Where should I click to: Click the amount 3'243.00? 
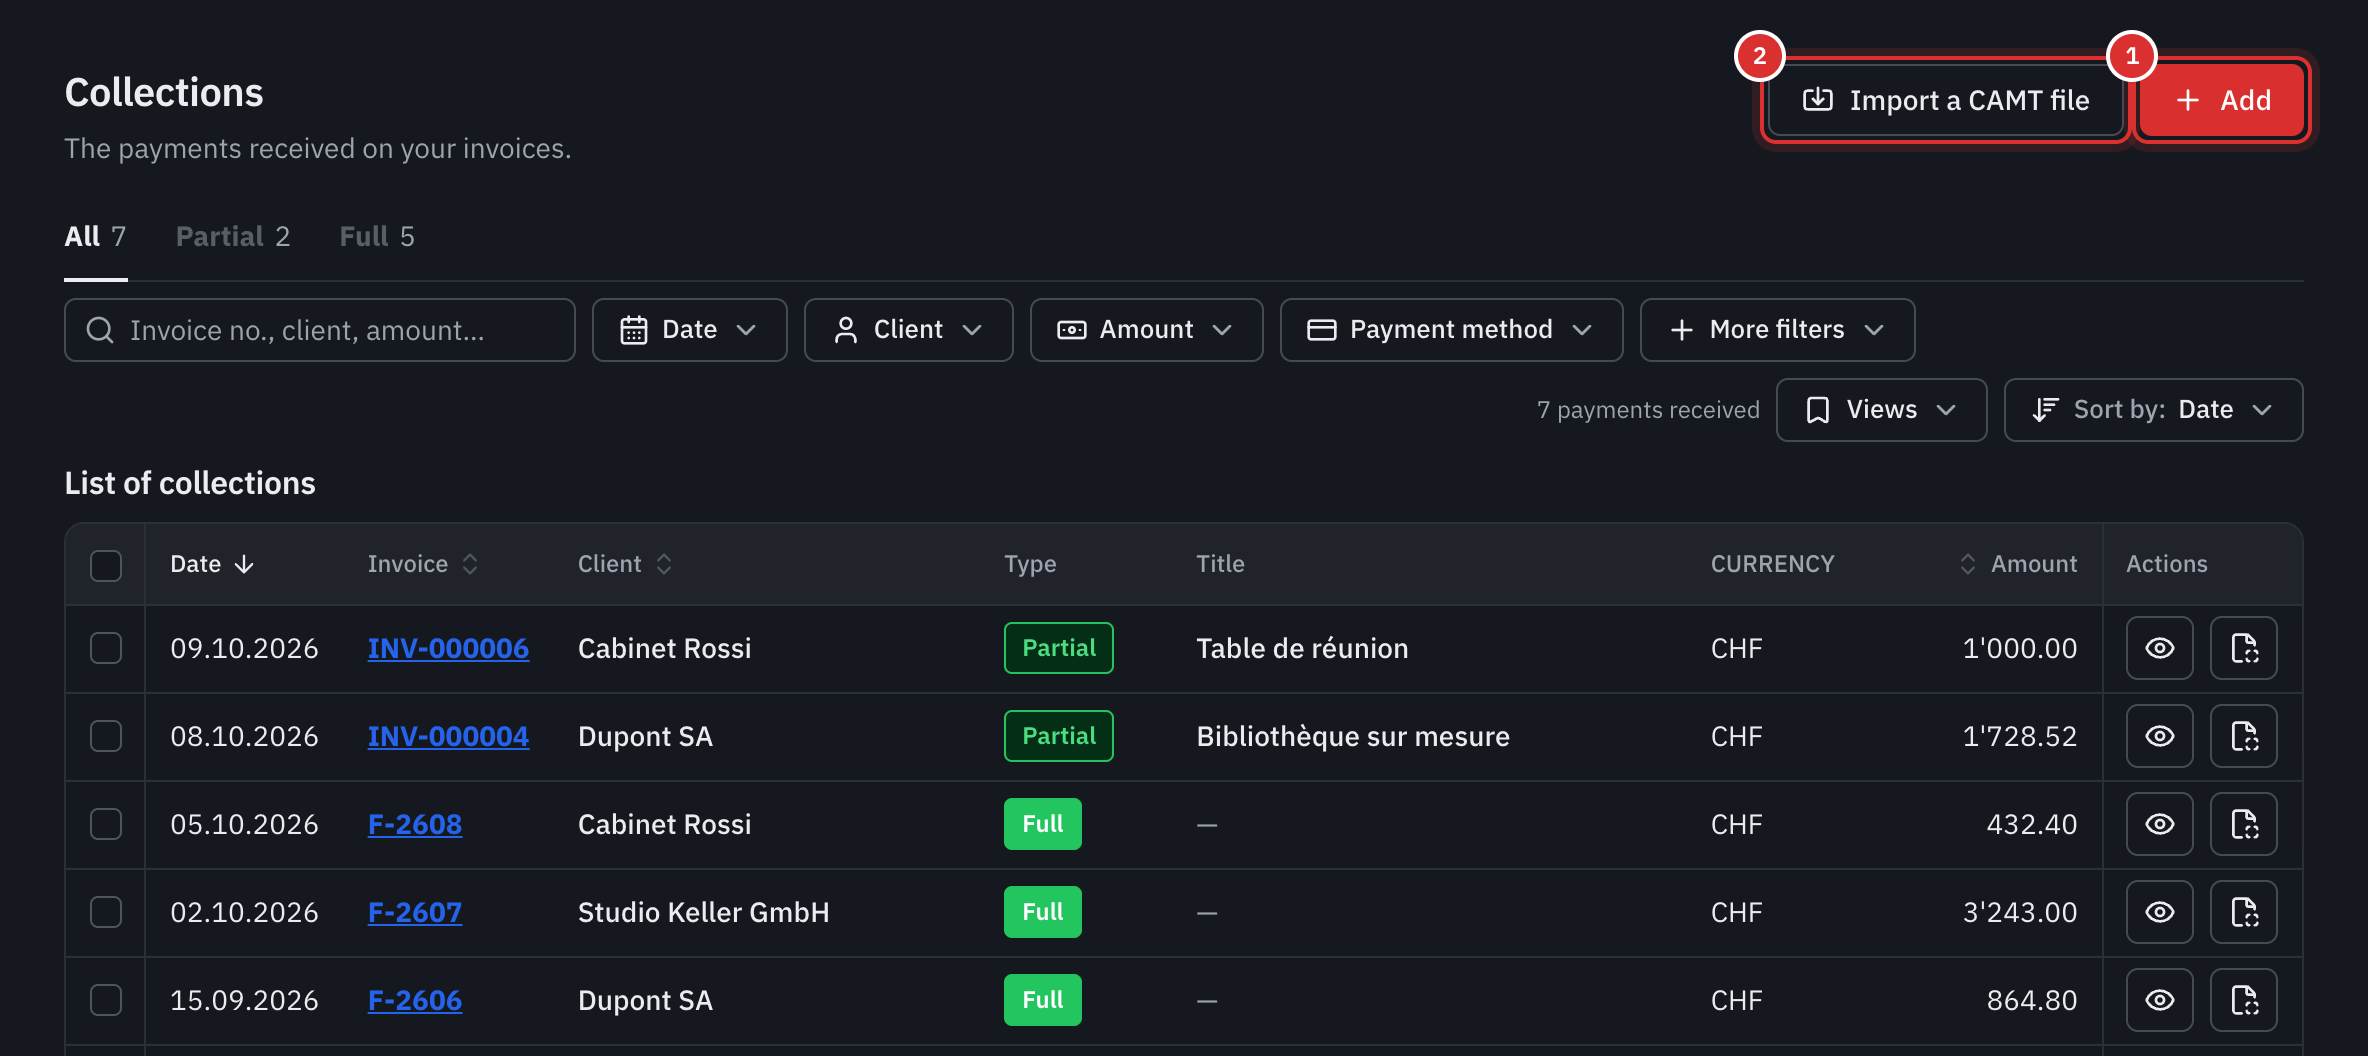pos(2019,912)
